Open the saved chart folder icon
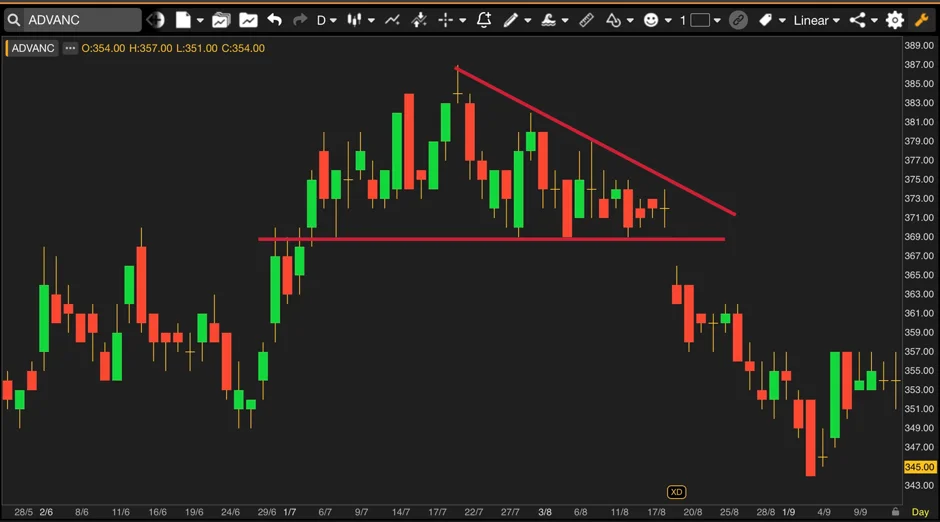 click(248, 20)
